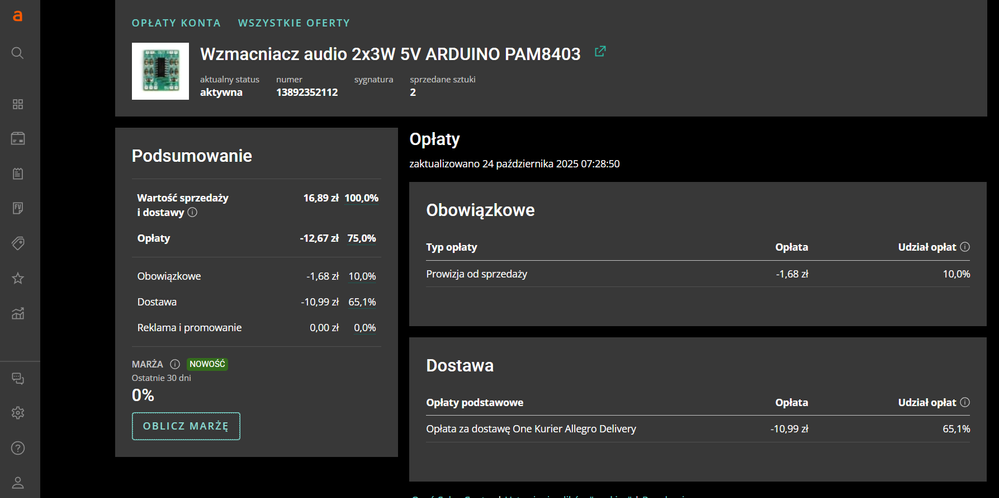Viewport: 999px width, 498px height.
Task: Open messages chat icon in the sidebar
Action: click(17, 379)
